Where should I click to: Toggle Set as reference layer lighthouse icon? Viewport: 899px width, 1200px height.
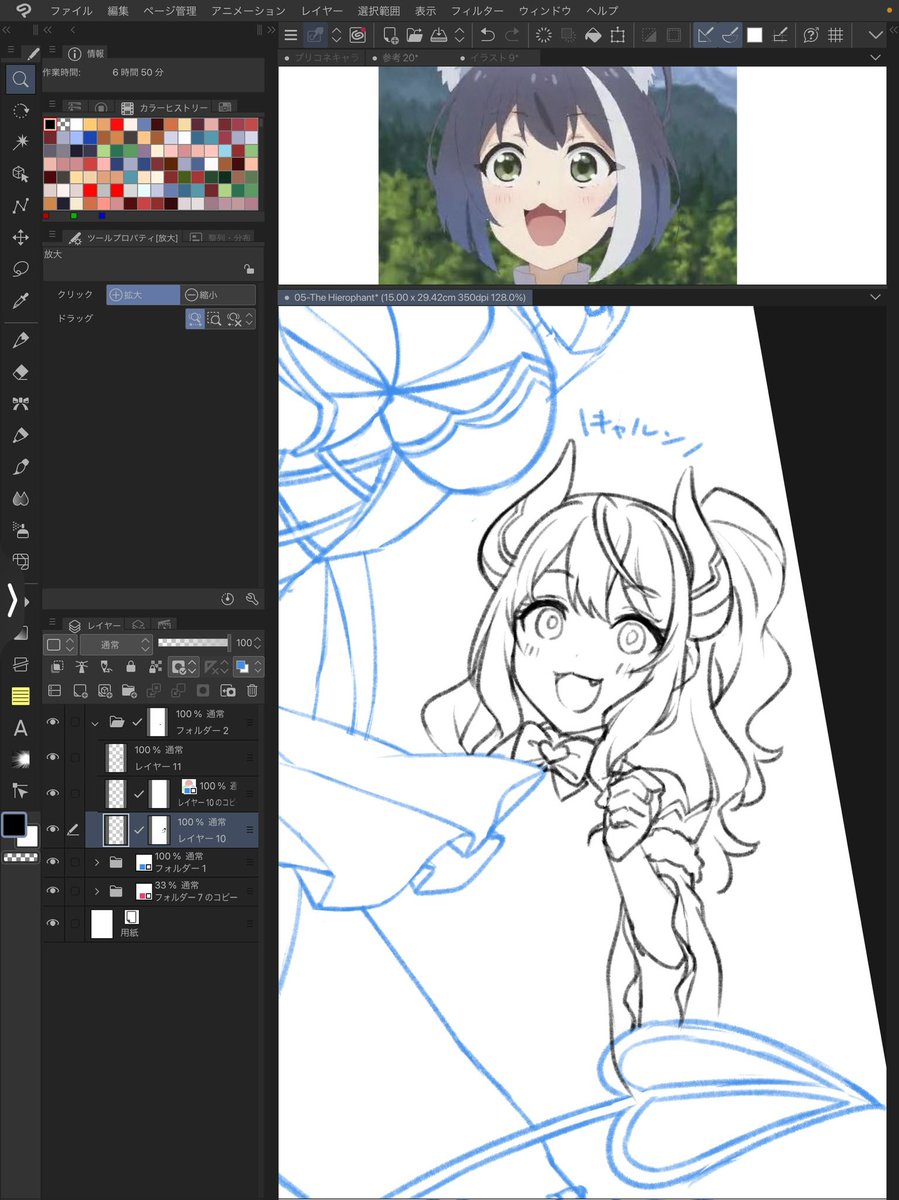pyautogui.click(x=81, y=667)
